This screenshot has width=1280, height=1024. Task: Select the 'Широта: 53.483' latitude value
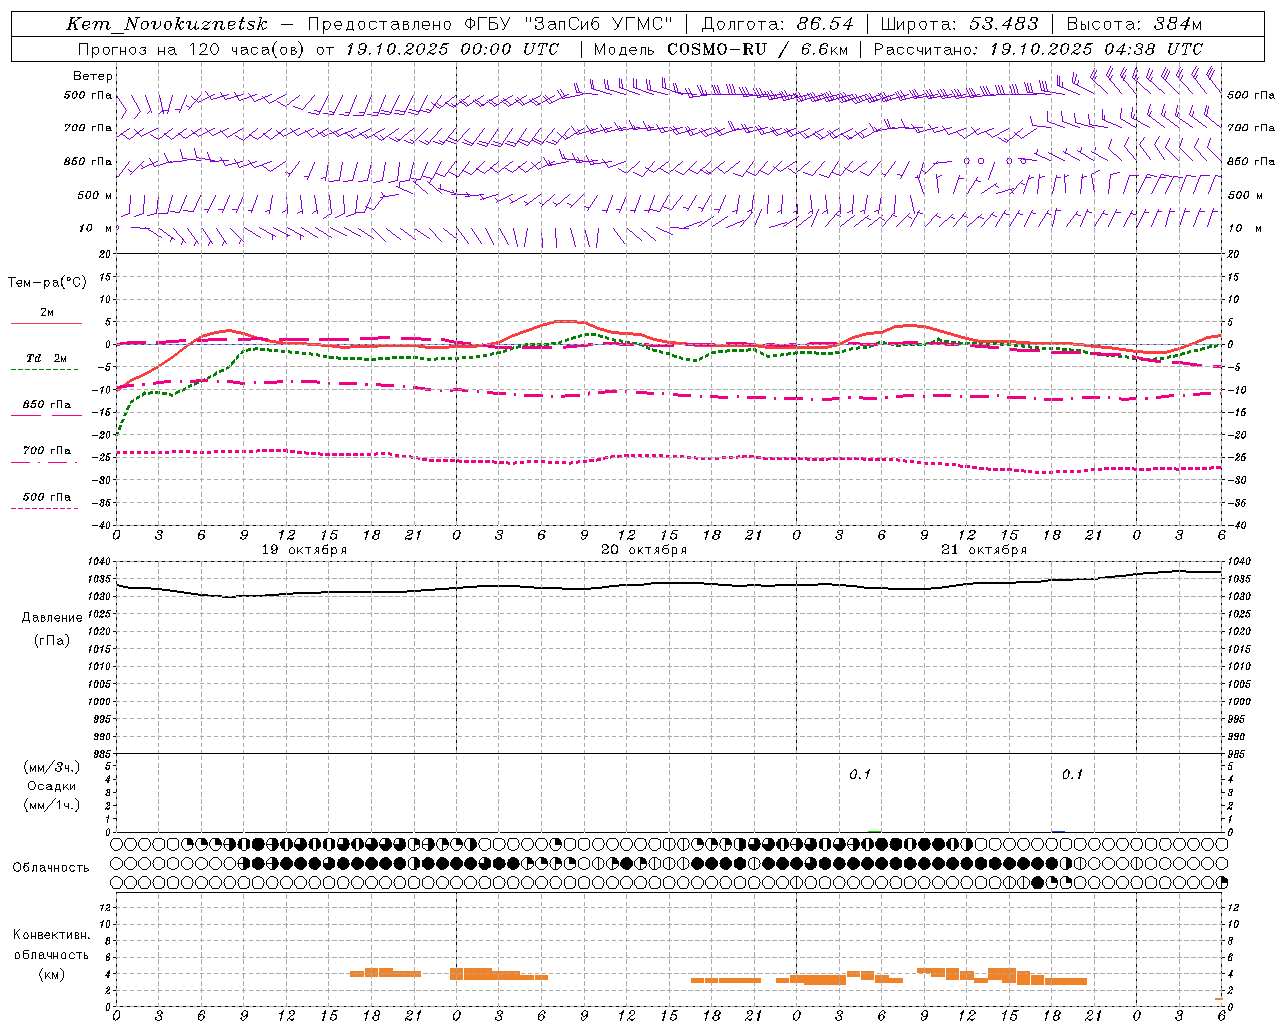tap(959, 24)
